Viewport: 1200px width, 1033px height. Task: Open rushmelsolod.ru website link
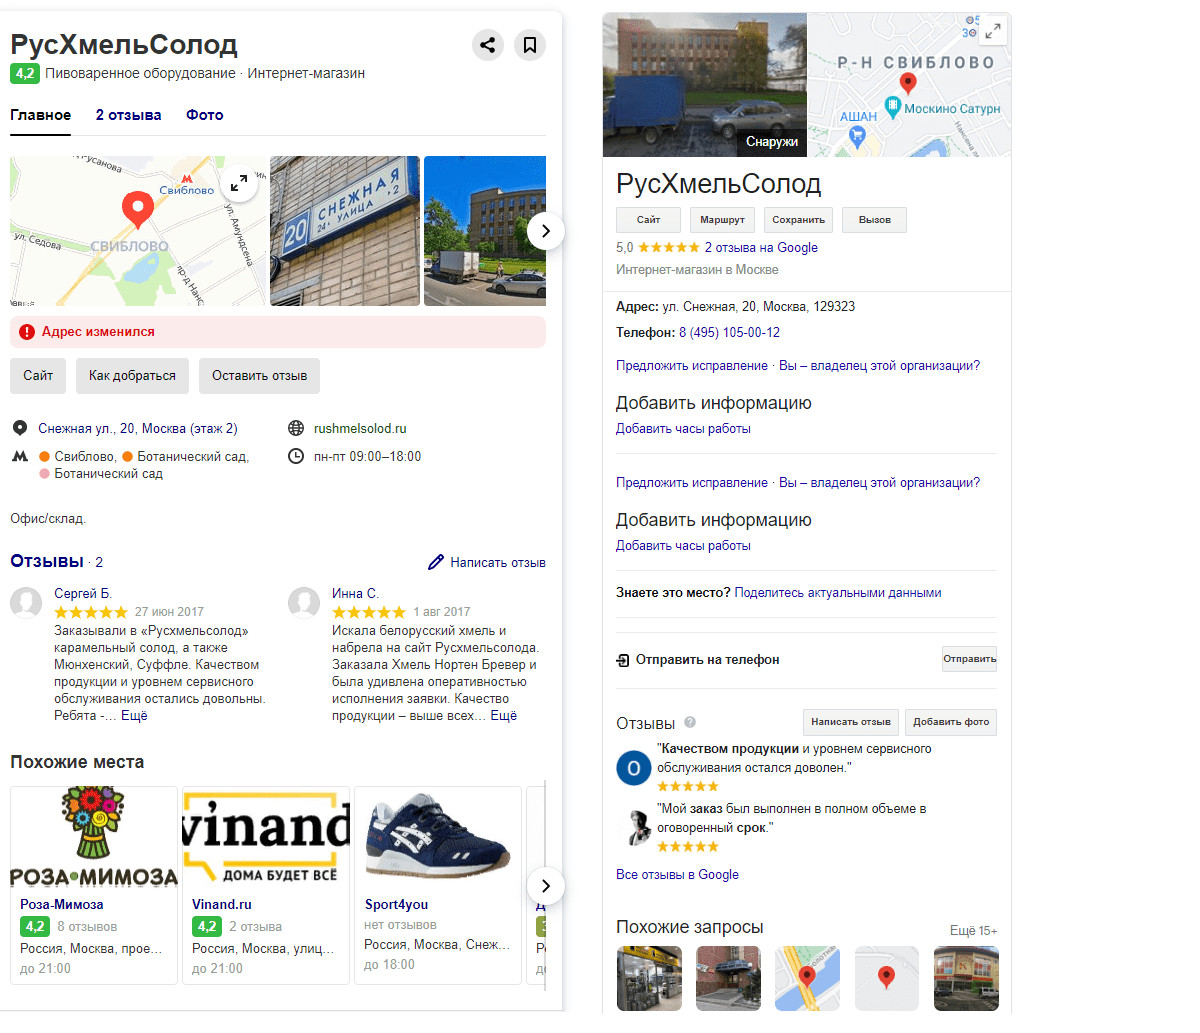360,428
